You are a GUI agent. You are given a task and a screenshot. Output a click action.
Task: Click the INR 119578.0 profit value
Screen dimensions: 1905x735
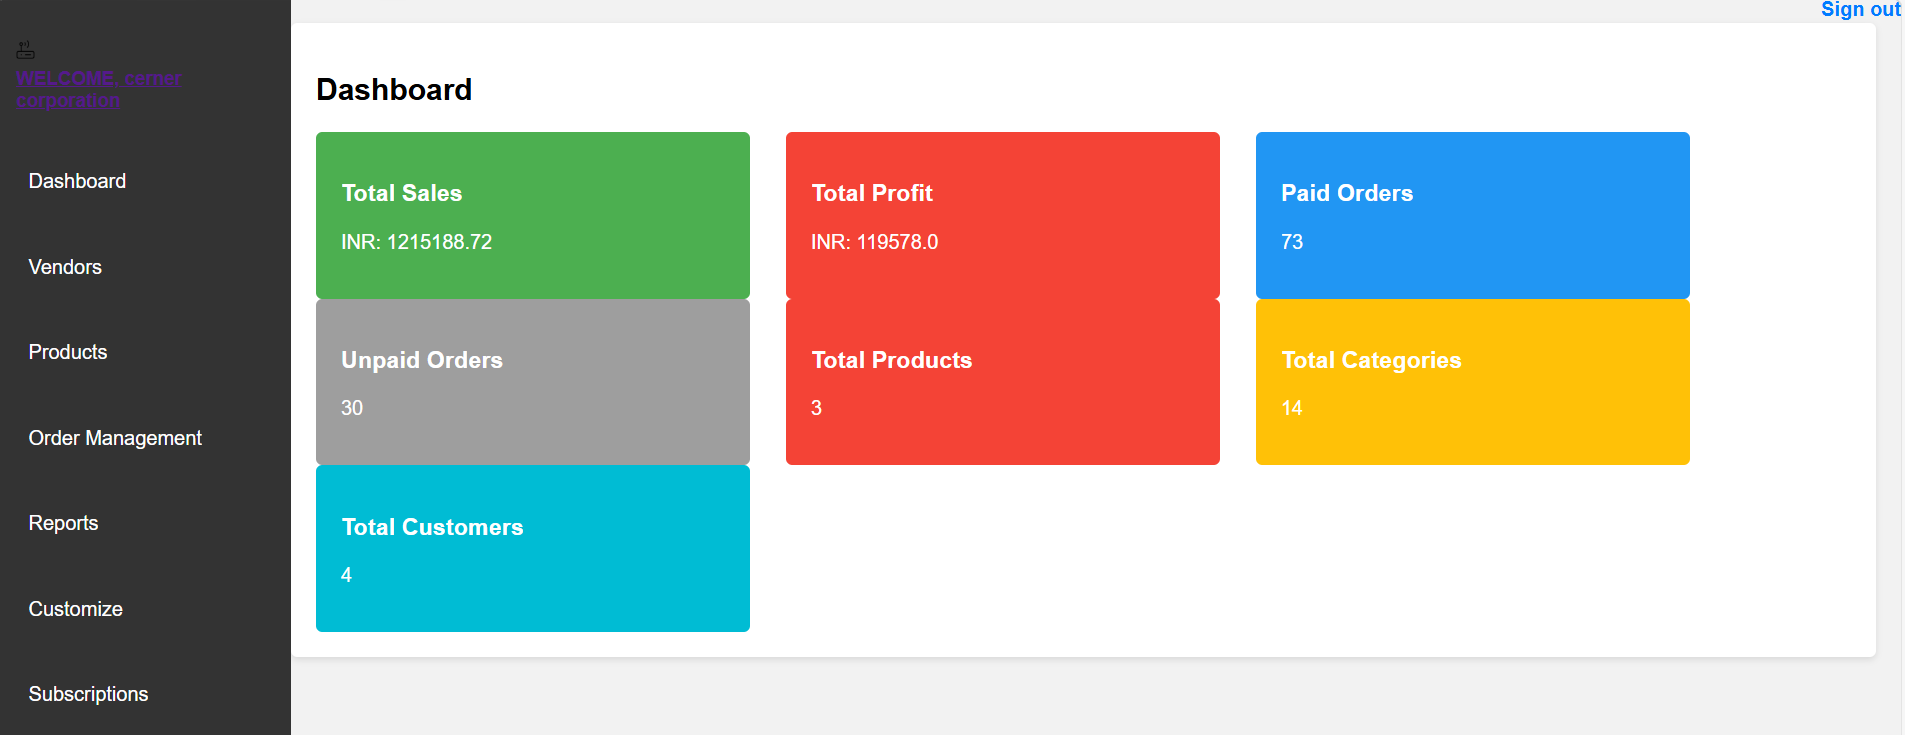click(874, 242)
